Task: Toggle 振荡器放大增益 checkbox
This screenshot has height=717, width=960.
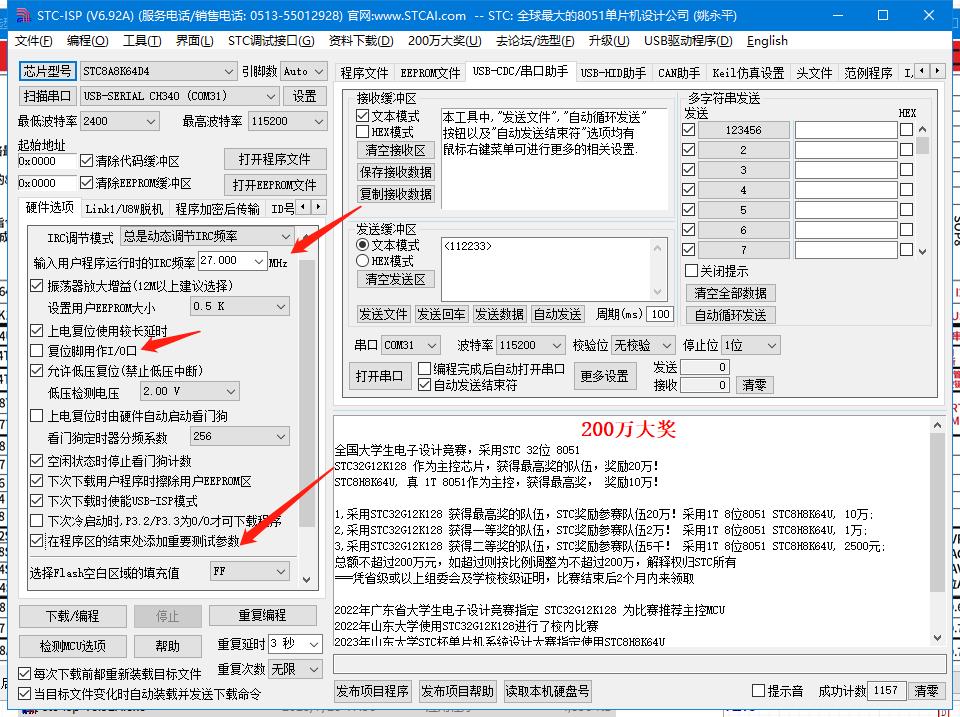Action: 37,286
